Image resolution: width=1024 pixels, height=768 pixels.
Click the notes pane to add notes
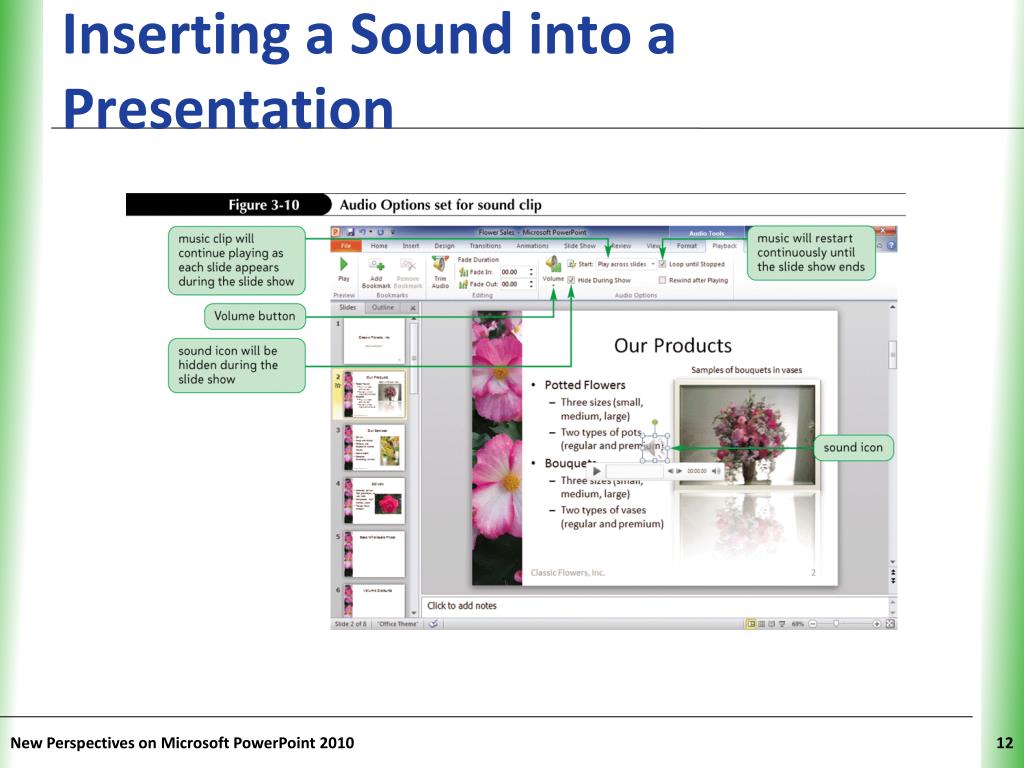click(x=655, y=605)
